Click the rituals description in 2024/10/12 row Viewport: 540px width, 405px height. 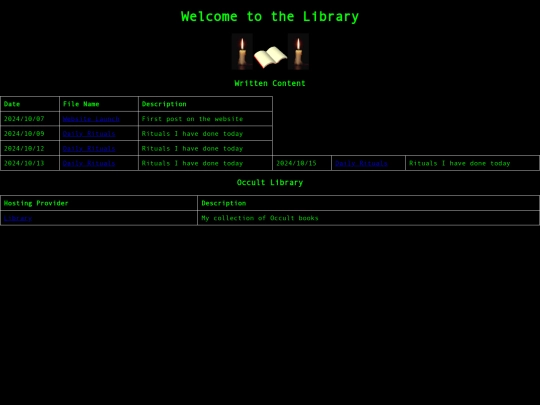193,148
